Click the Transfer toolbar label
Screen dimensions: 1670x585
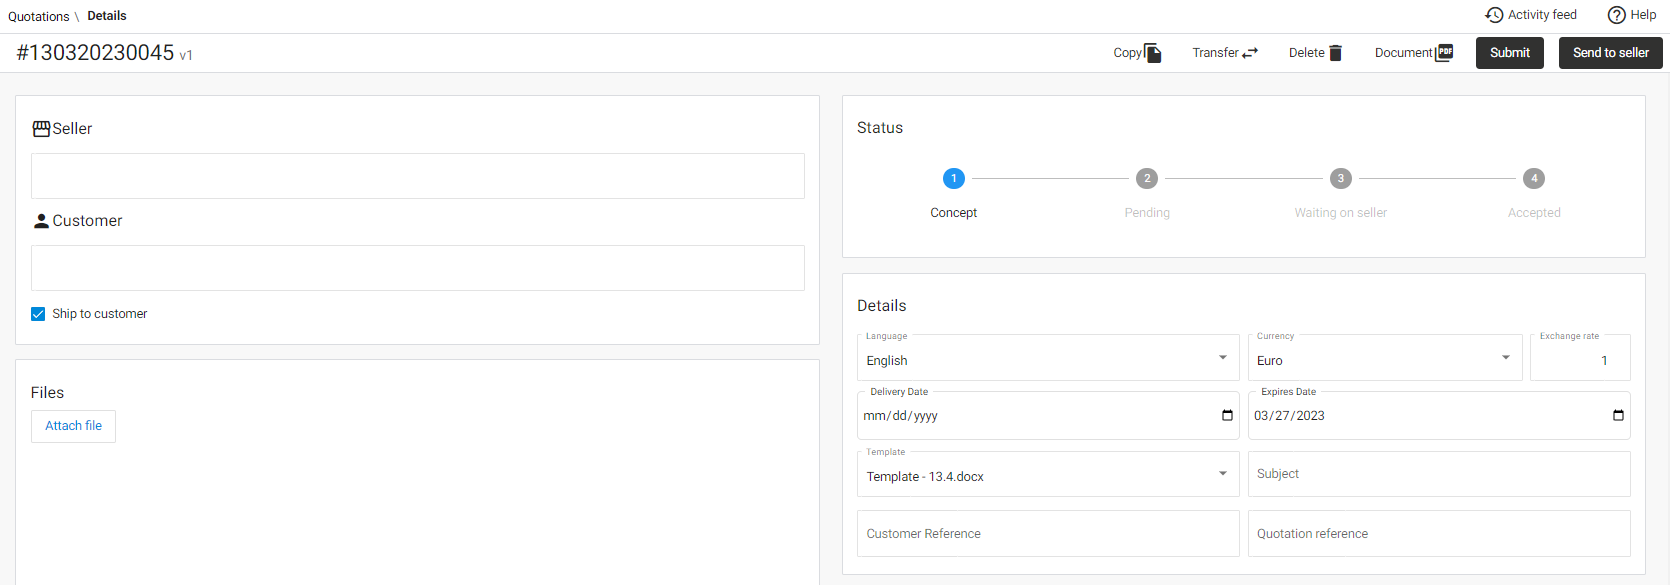pos(1216,53)
